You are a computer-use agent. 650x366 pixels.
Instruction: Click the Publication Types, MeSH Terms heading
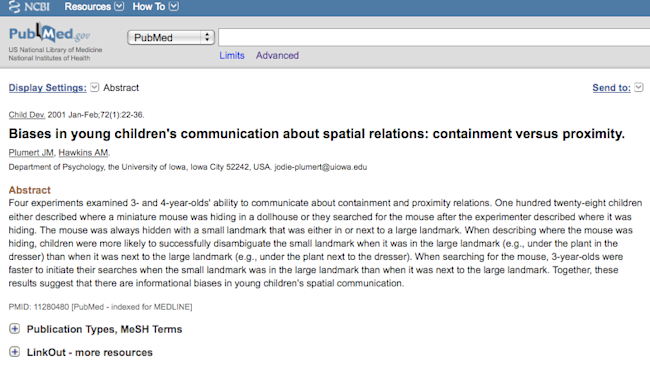click(x=104, y=329)
